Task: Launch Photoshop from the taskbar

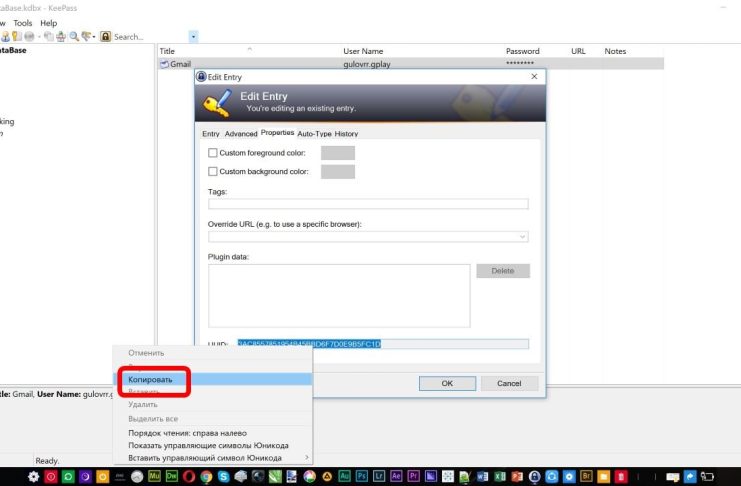Action: coord(362,476)
